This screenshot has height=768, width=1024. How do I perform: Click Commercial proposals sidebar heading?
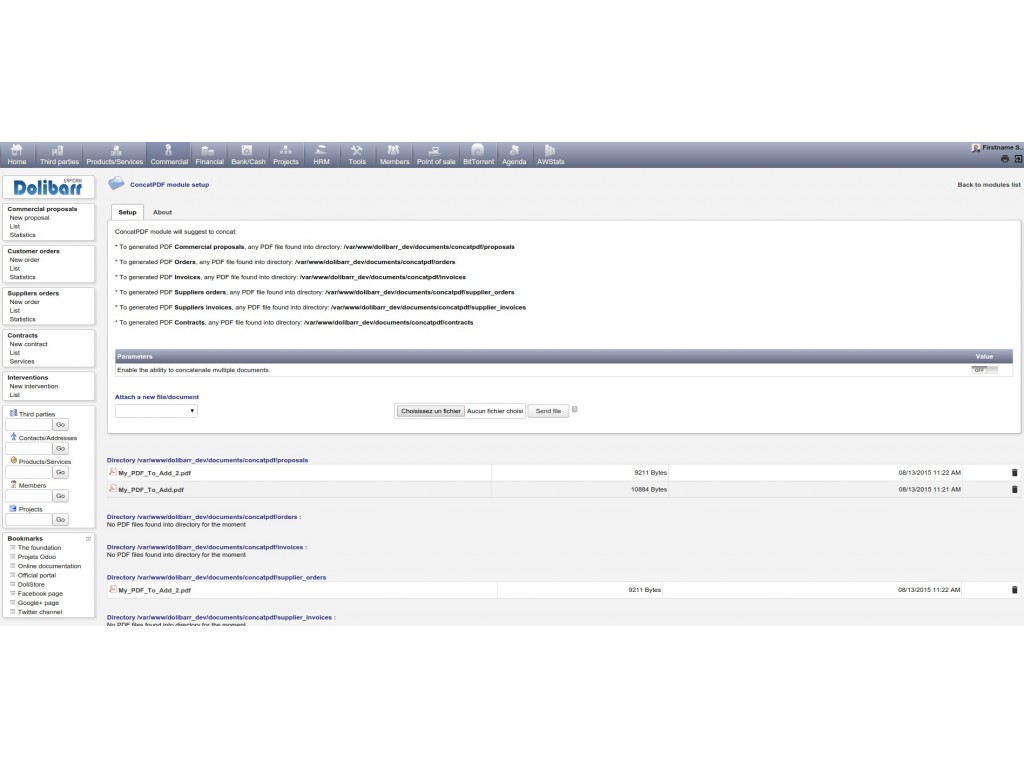[x=42, y=209]
